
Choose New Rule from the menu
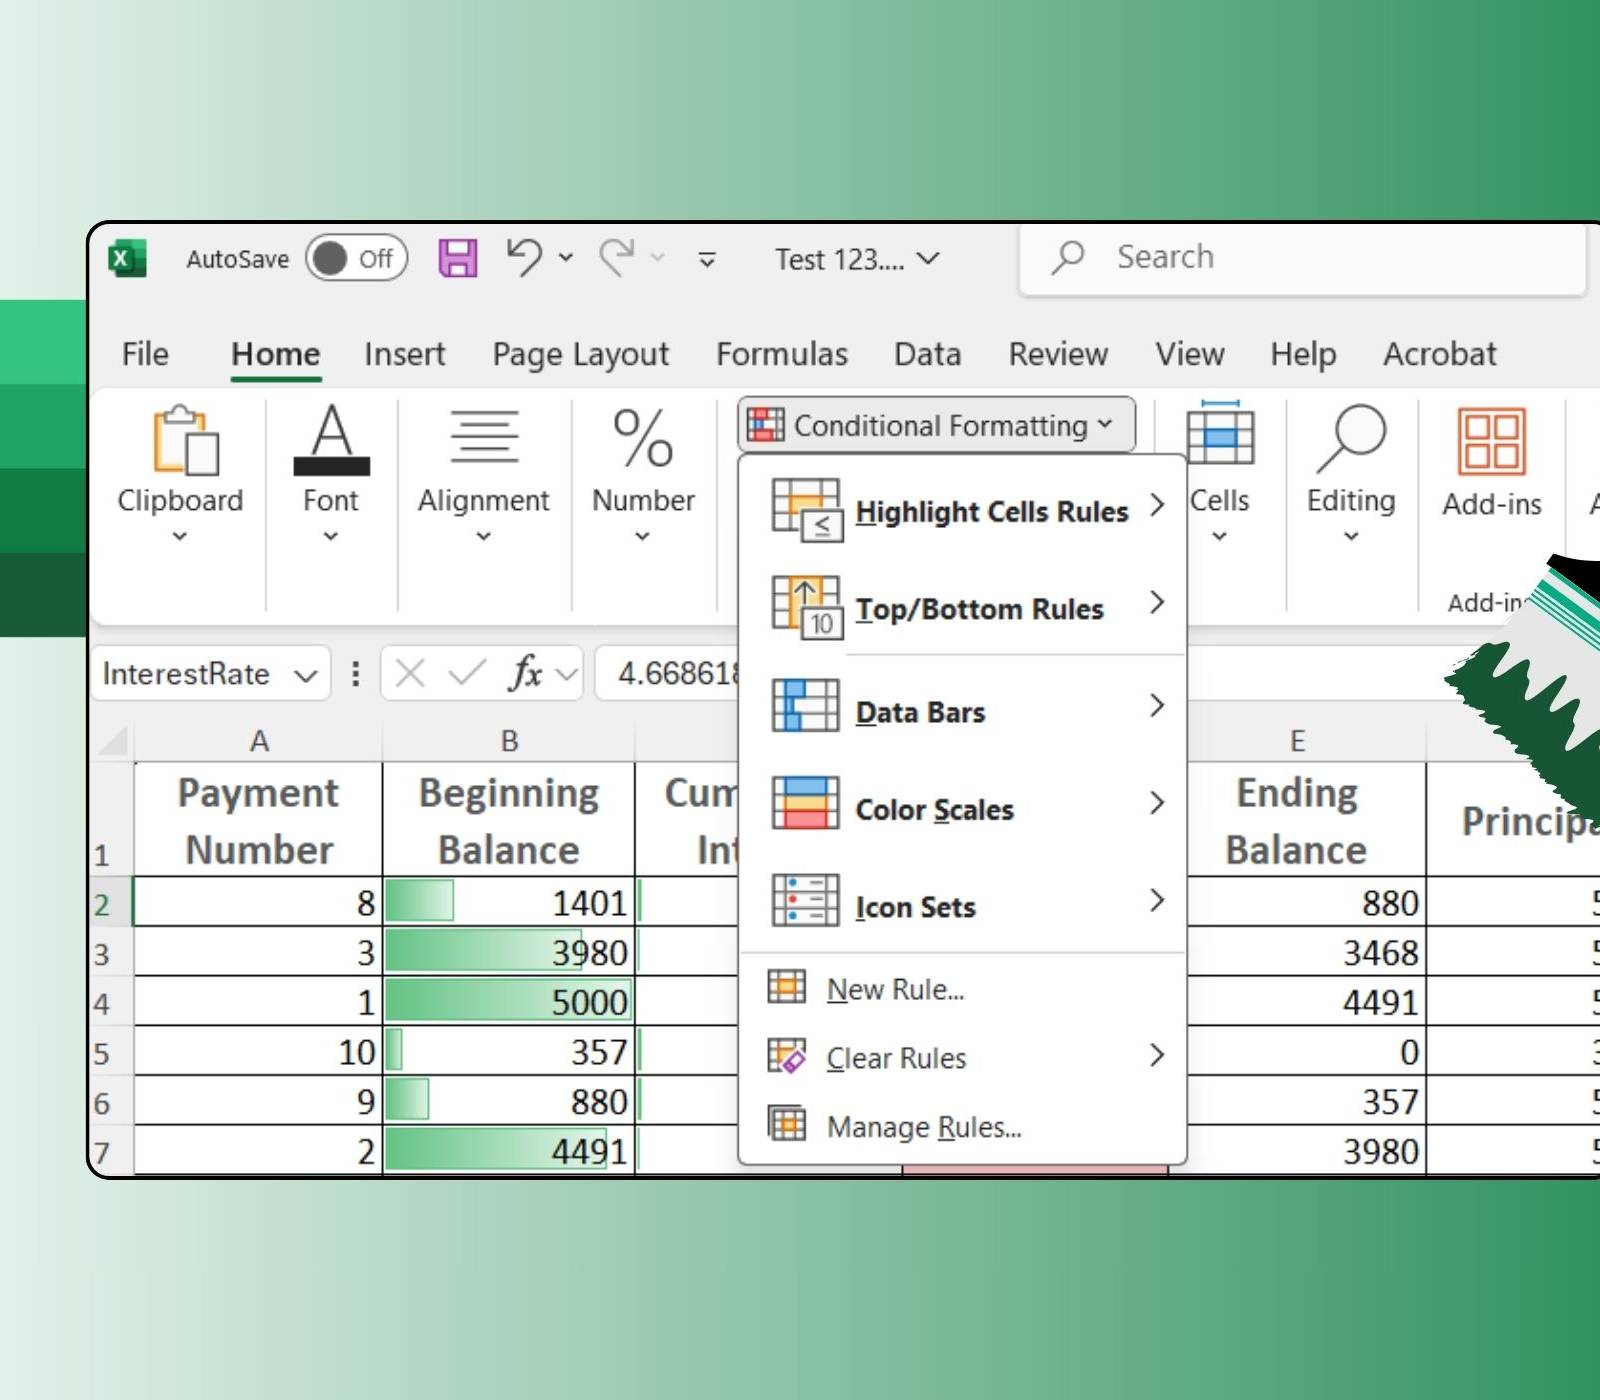pyautogui.click(x=895, y=989)
